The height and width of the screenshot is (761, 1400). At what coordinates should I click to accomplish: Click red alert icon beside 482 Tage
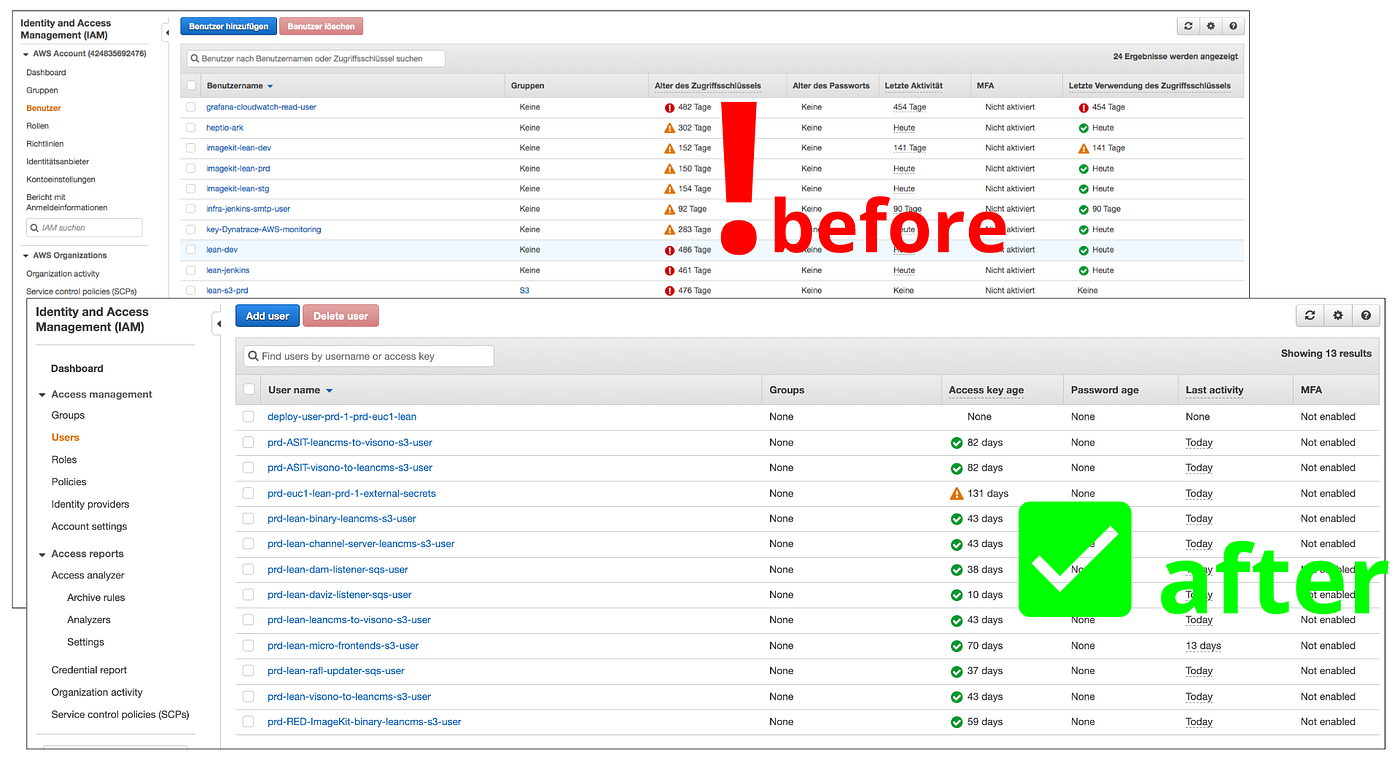tap(670, 107)
